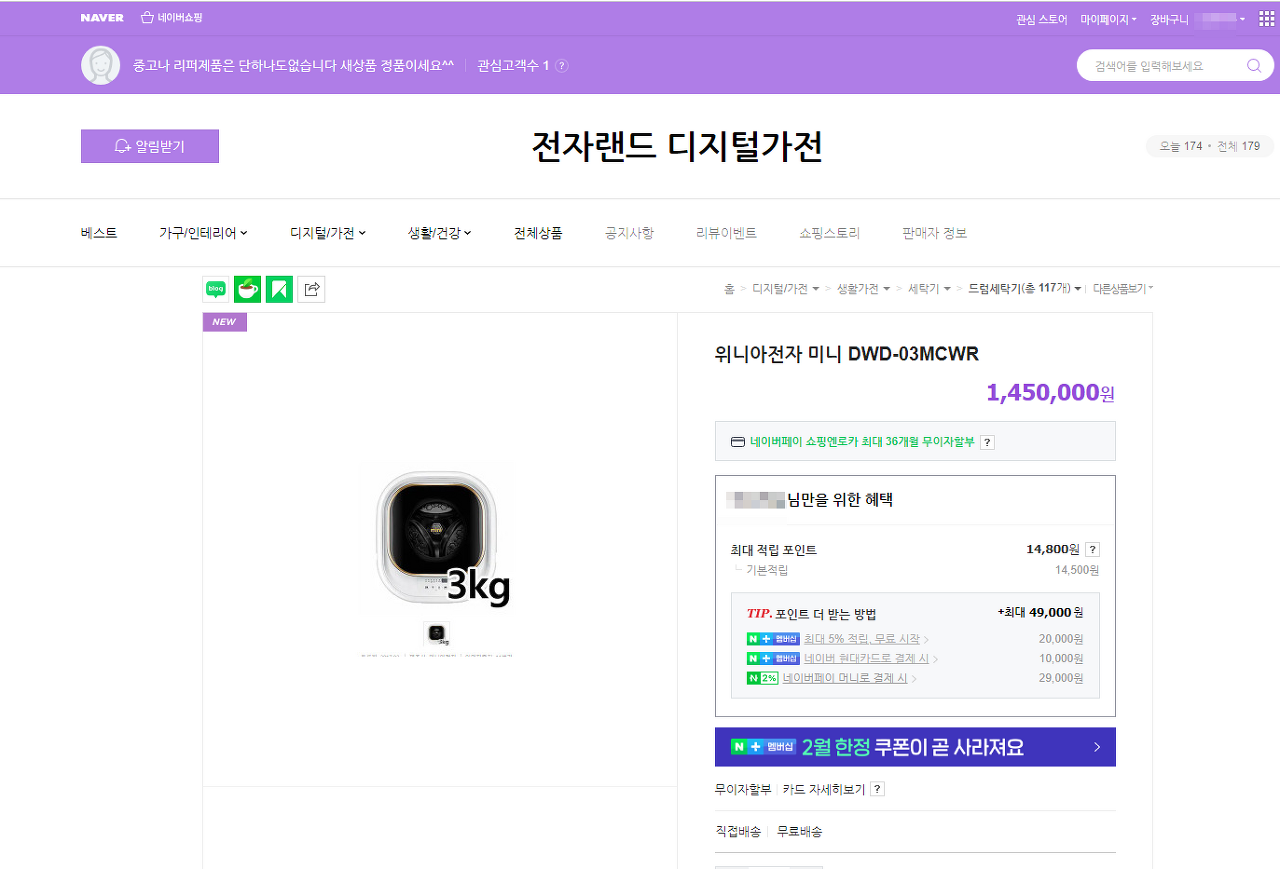Open the help icon next to 카드 자세히보기
The height and width of the screenshot is (869, 1280).
(877, 789)
